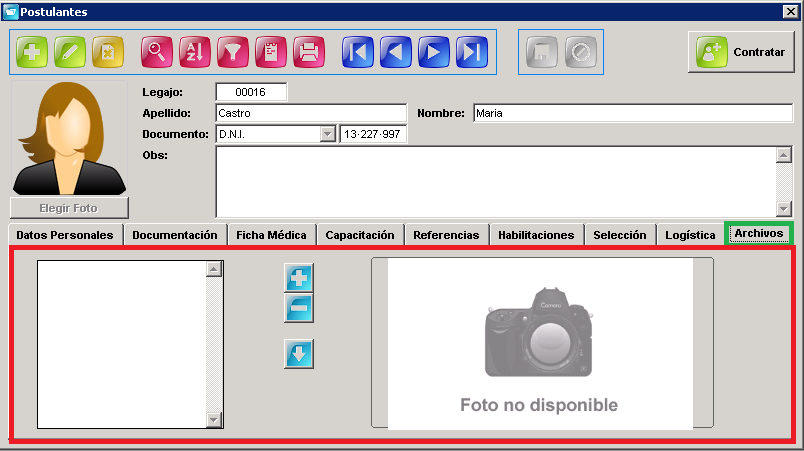
Task: Open the magnifier search icon
Action: 157,52
